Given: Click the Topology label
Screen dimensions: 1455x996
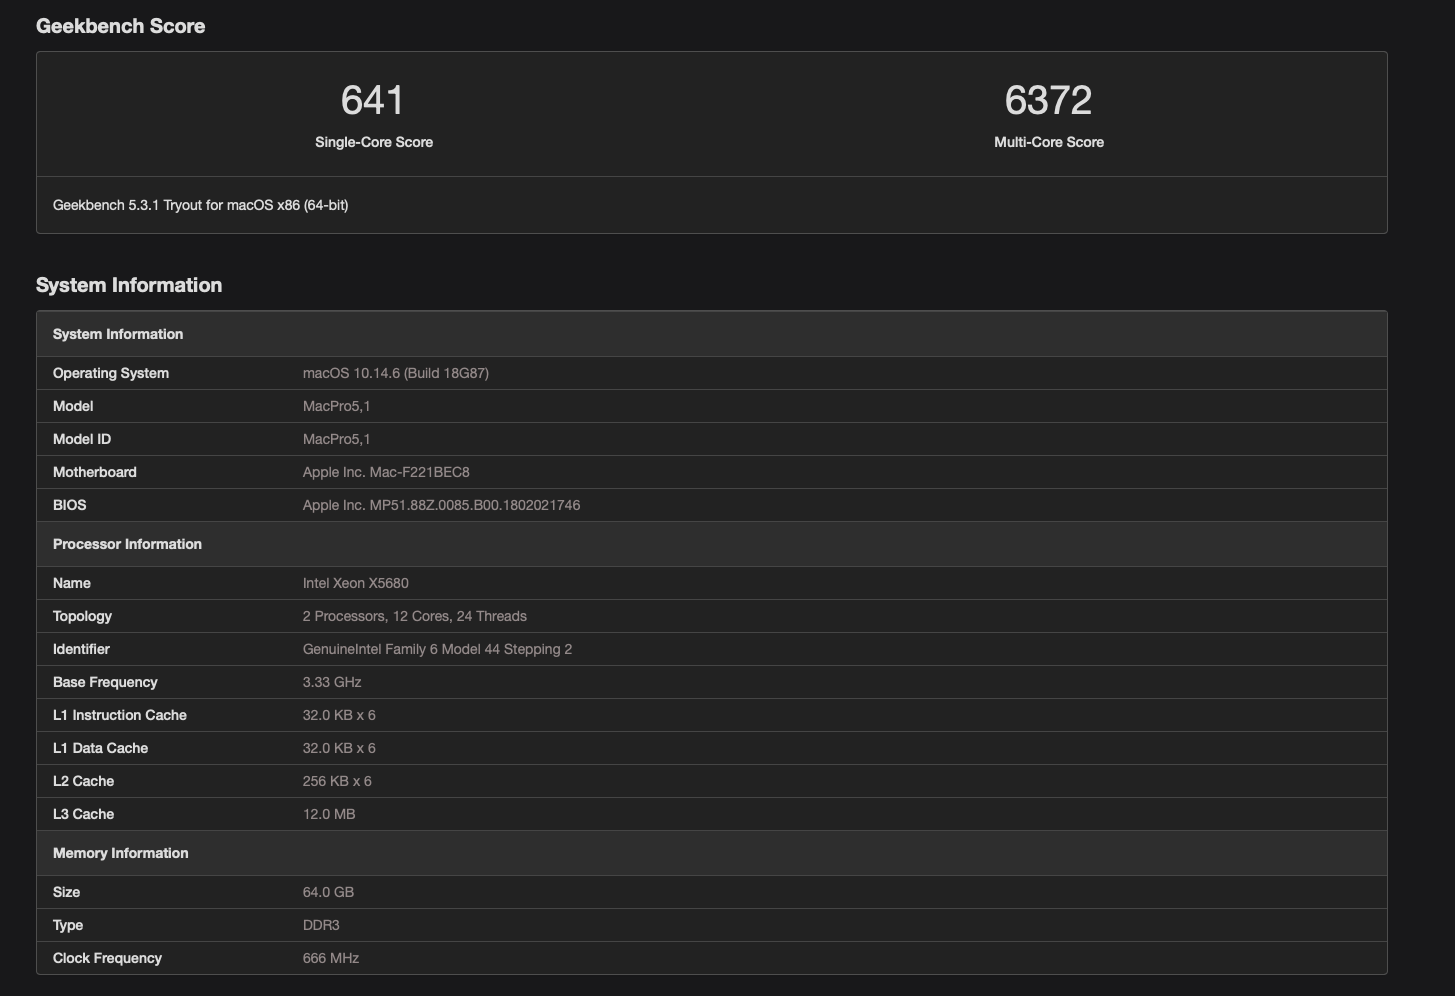Looking at the screenshot, I should click(82, 616).
